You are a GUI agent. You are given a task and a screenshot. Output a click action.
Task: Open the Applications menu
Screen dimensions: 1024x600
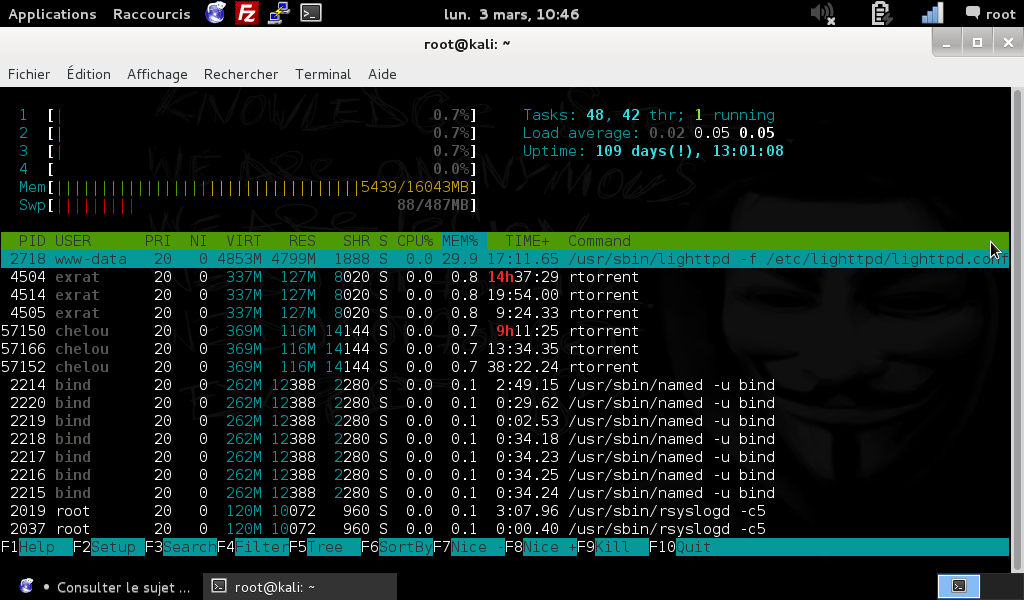52,14
